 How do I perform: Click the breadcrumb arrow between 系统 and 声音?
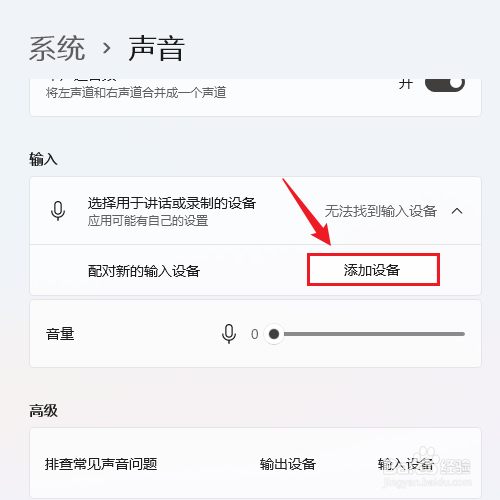[106, 49]
